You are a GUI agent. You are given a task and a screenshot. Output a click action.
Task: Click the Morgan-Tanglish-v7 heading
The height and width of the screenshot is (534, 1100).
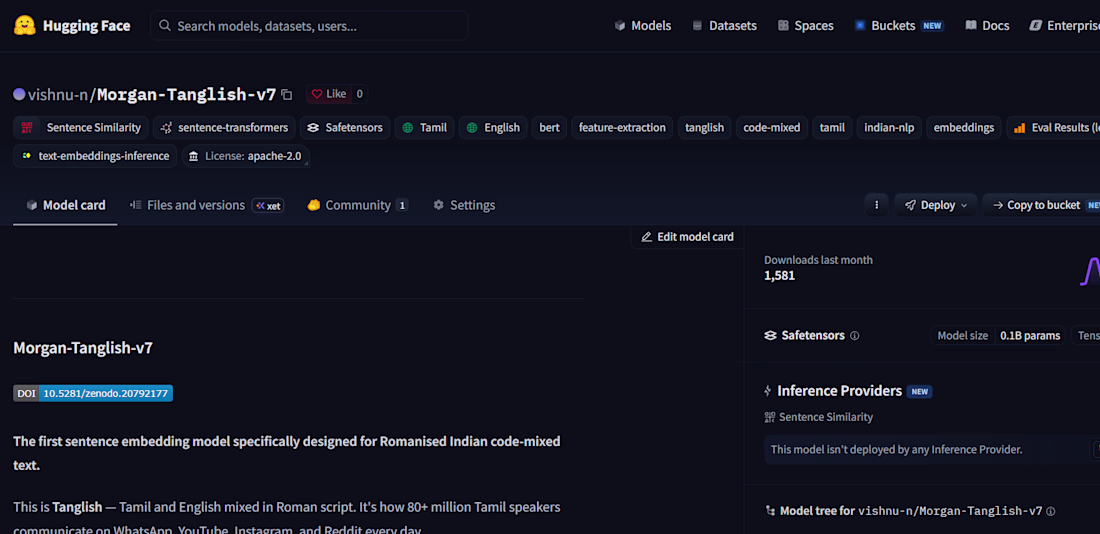click(x=83, y=348)
